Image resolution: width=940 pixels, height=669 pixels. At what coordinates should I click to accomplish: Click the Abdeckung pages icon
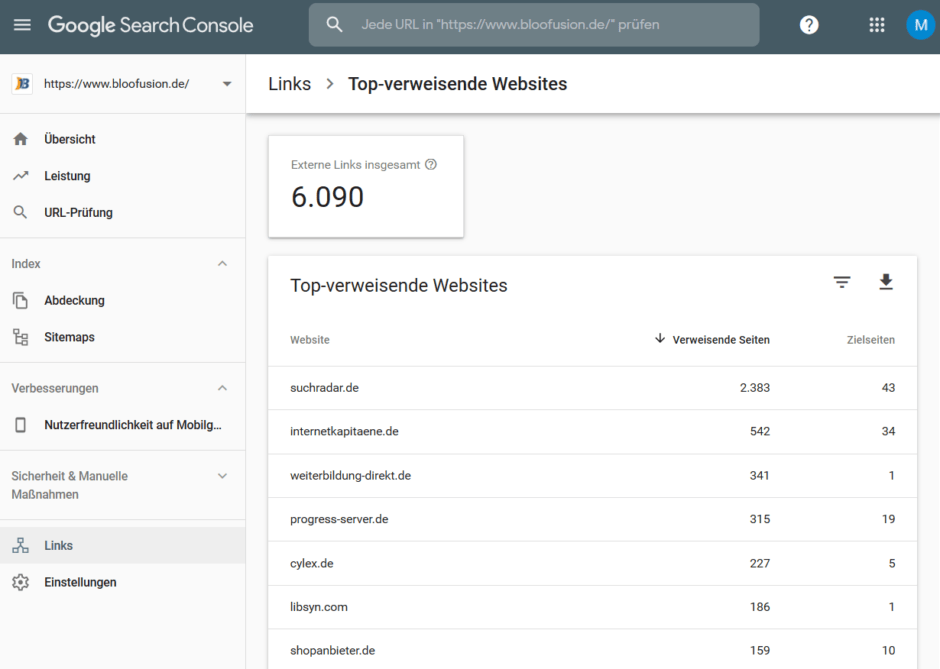point(20,300)
